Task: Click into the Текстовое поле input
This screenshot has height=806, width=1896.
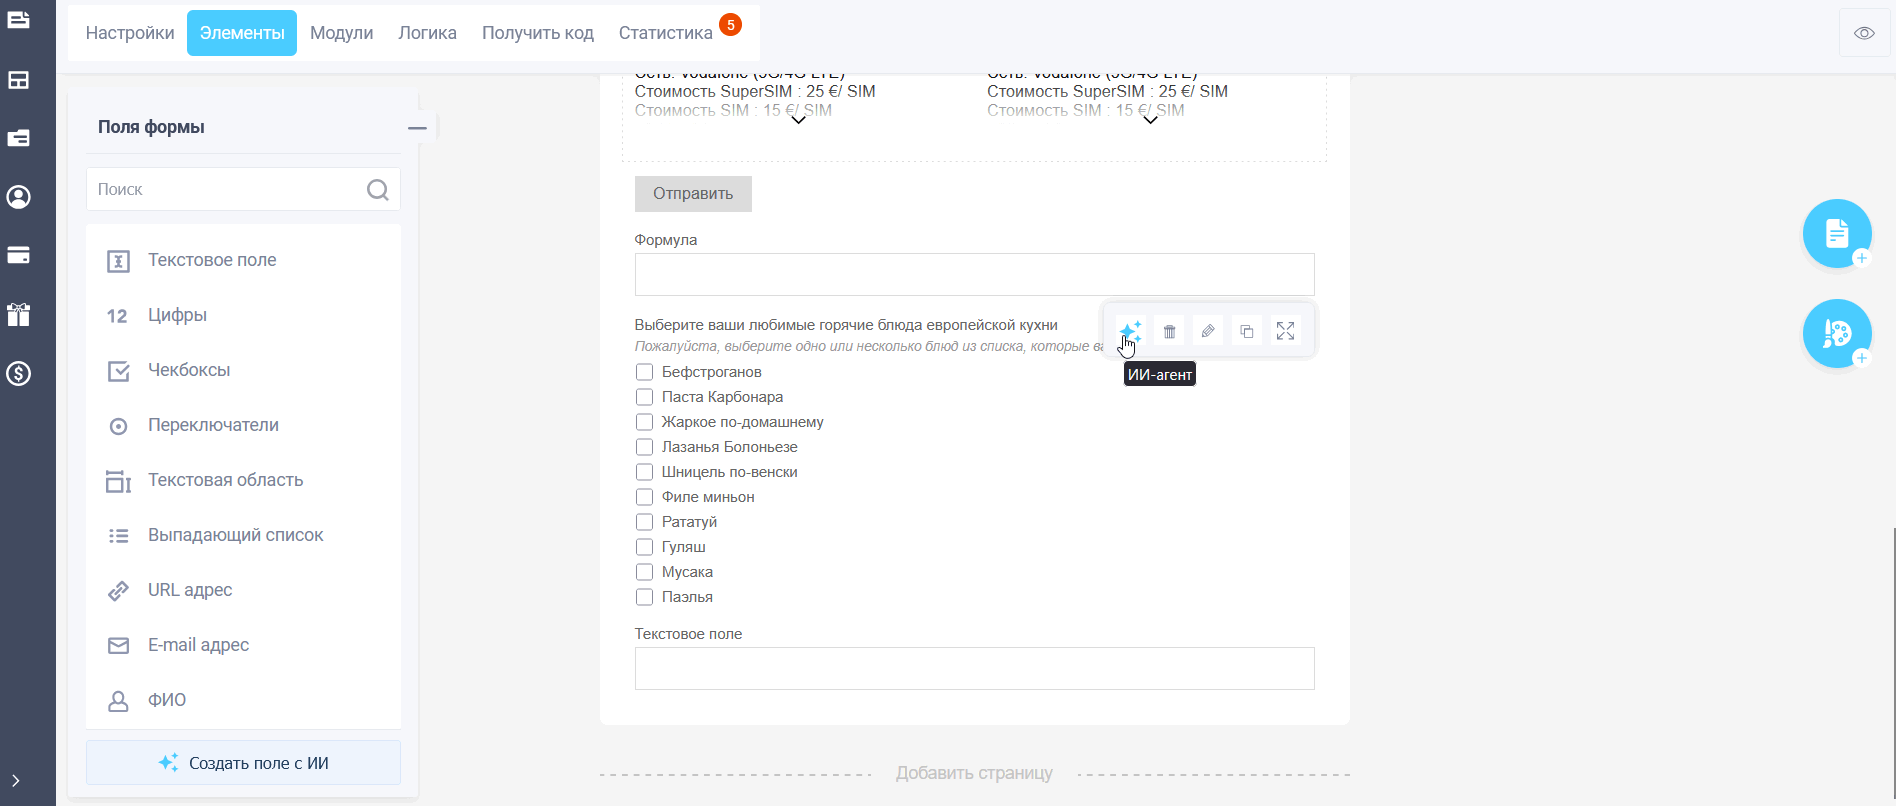Action: pyautogui.click(x=974, y=668)
